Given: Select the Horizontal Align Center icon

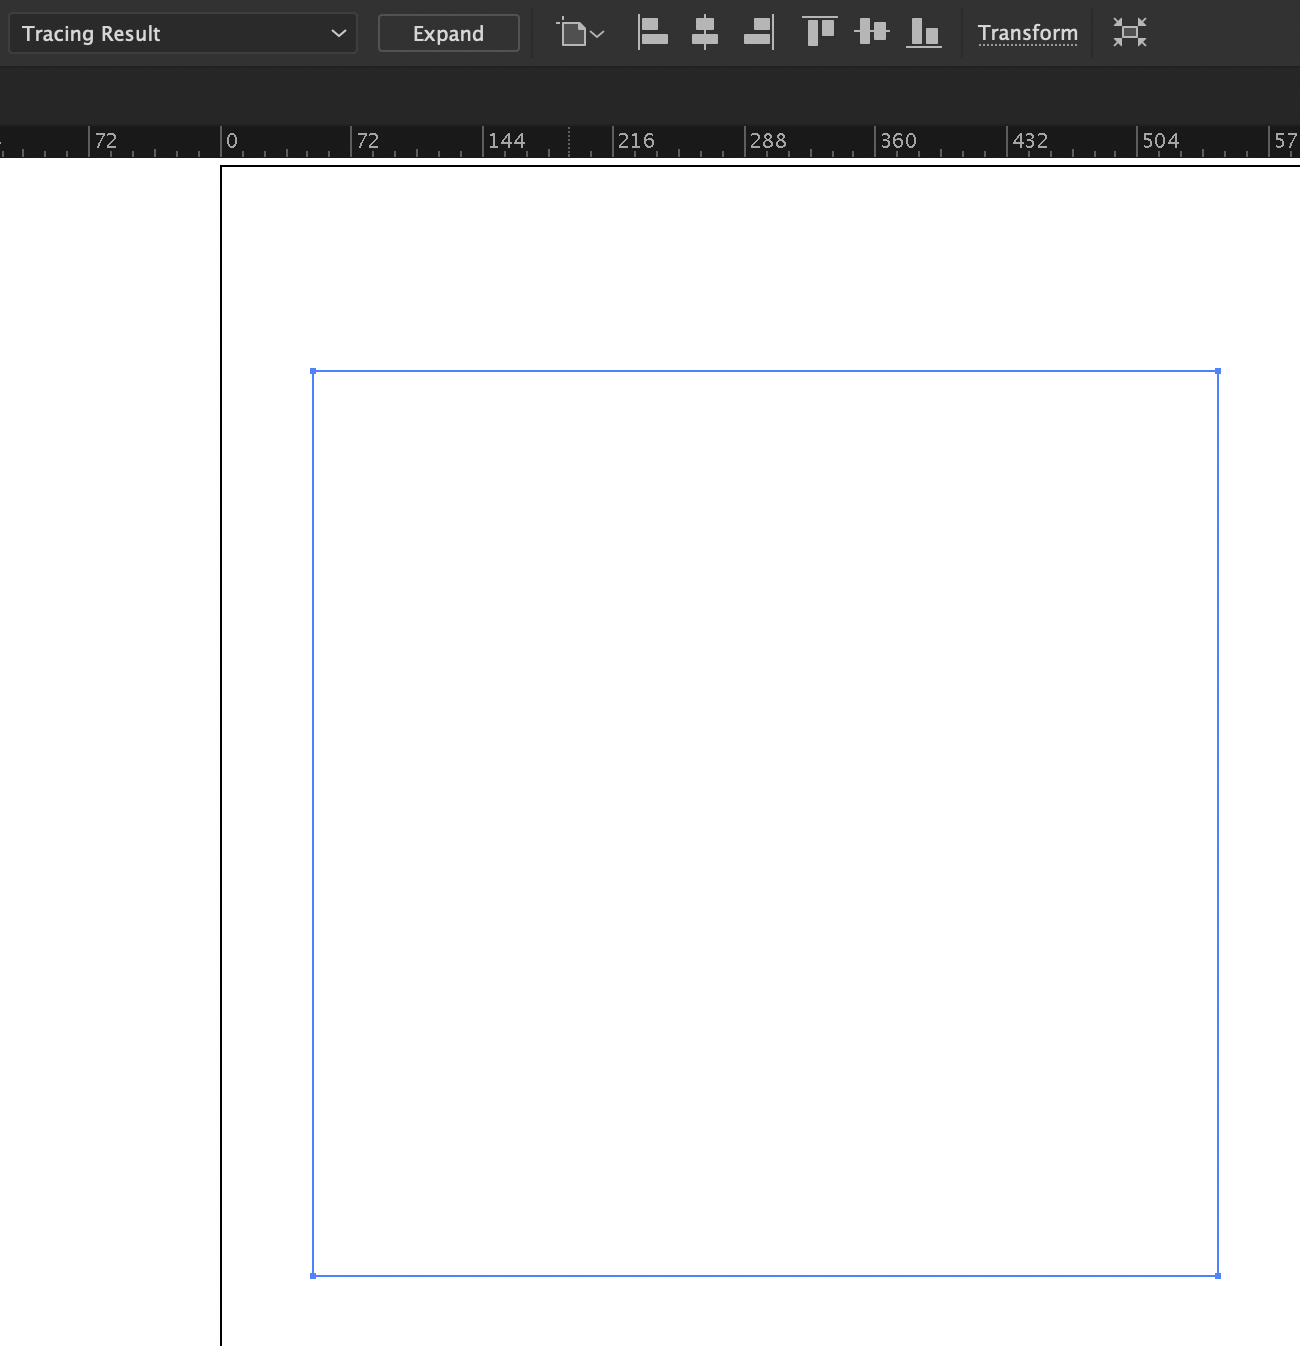Looking at the screenshot, I should (x=705, y=32).
